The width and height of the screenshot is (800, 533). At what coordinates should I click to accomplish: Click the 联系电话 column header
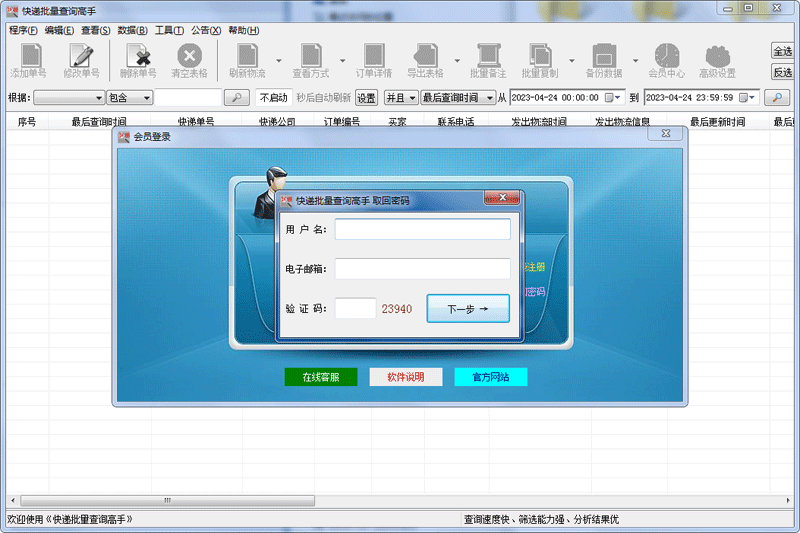point(456,122)
